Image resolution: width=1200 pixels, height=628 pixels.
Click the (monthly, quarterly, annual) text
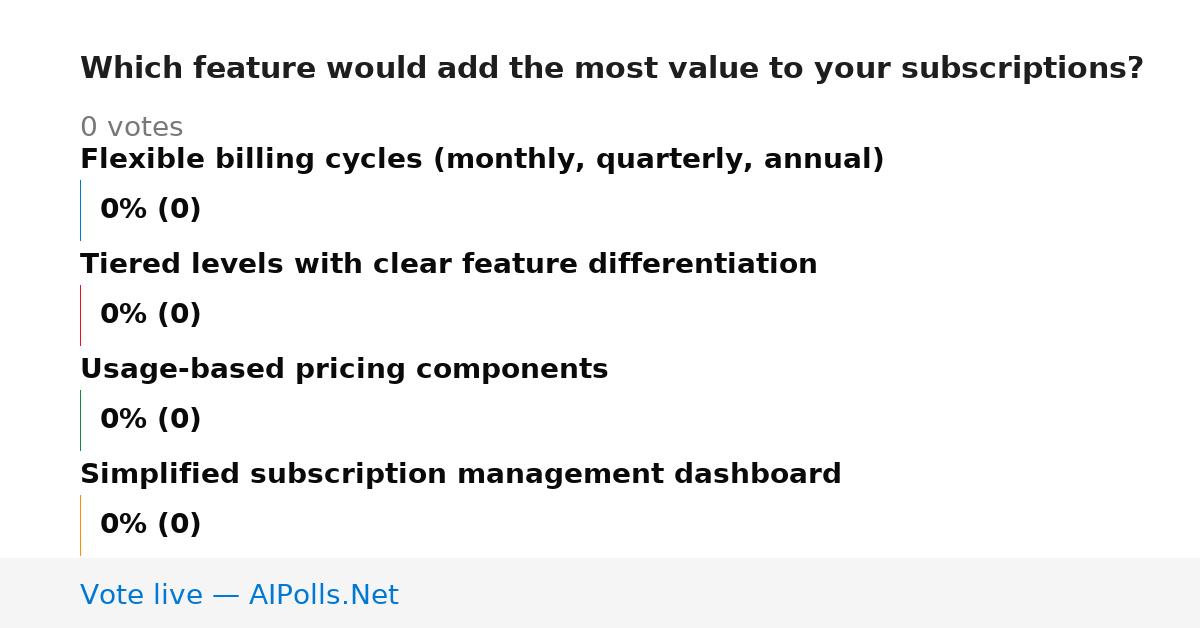click(658, 160)
